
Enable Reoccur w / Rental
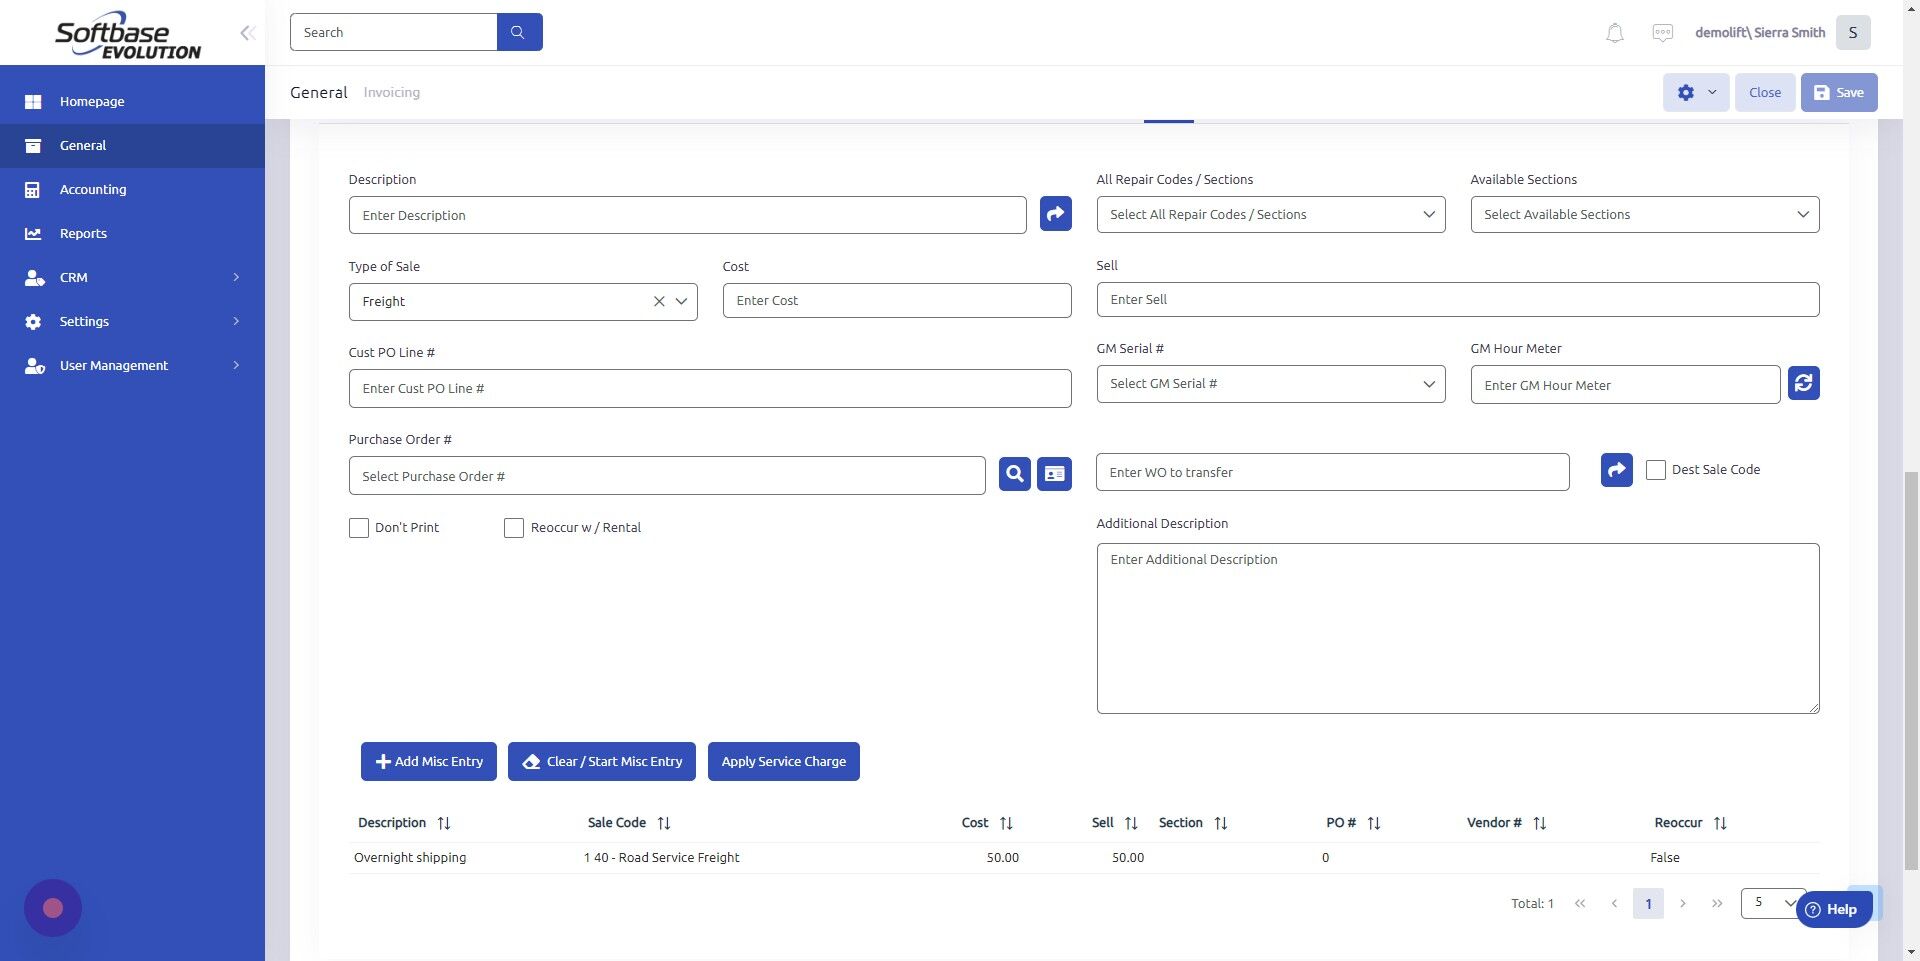point(514,527)
